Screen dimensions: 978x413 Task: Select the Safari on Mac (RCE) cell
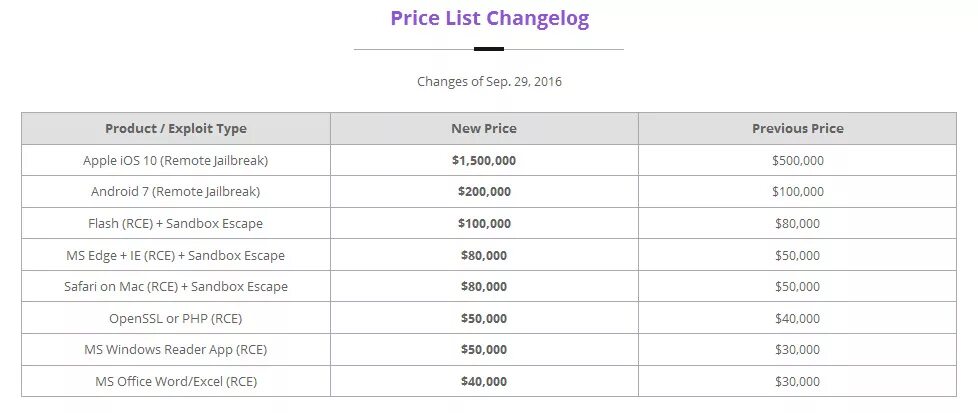[x=176, y=286]
